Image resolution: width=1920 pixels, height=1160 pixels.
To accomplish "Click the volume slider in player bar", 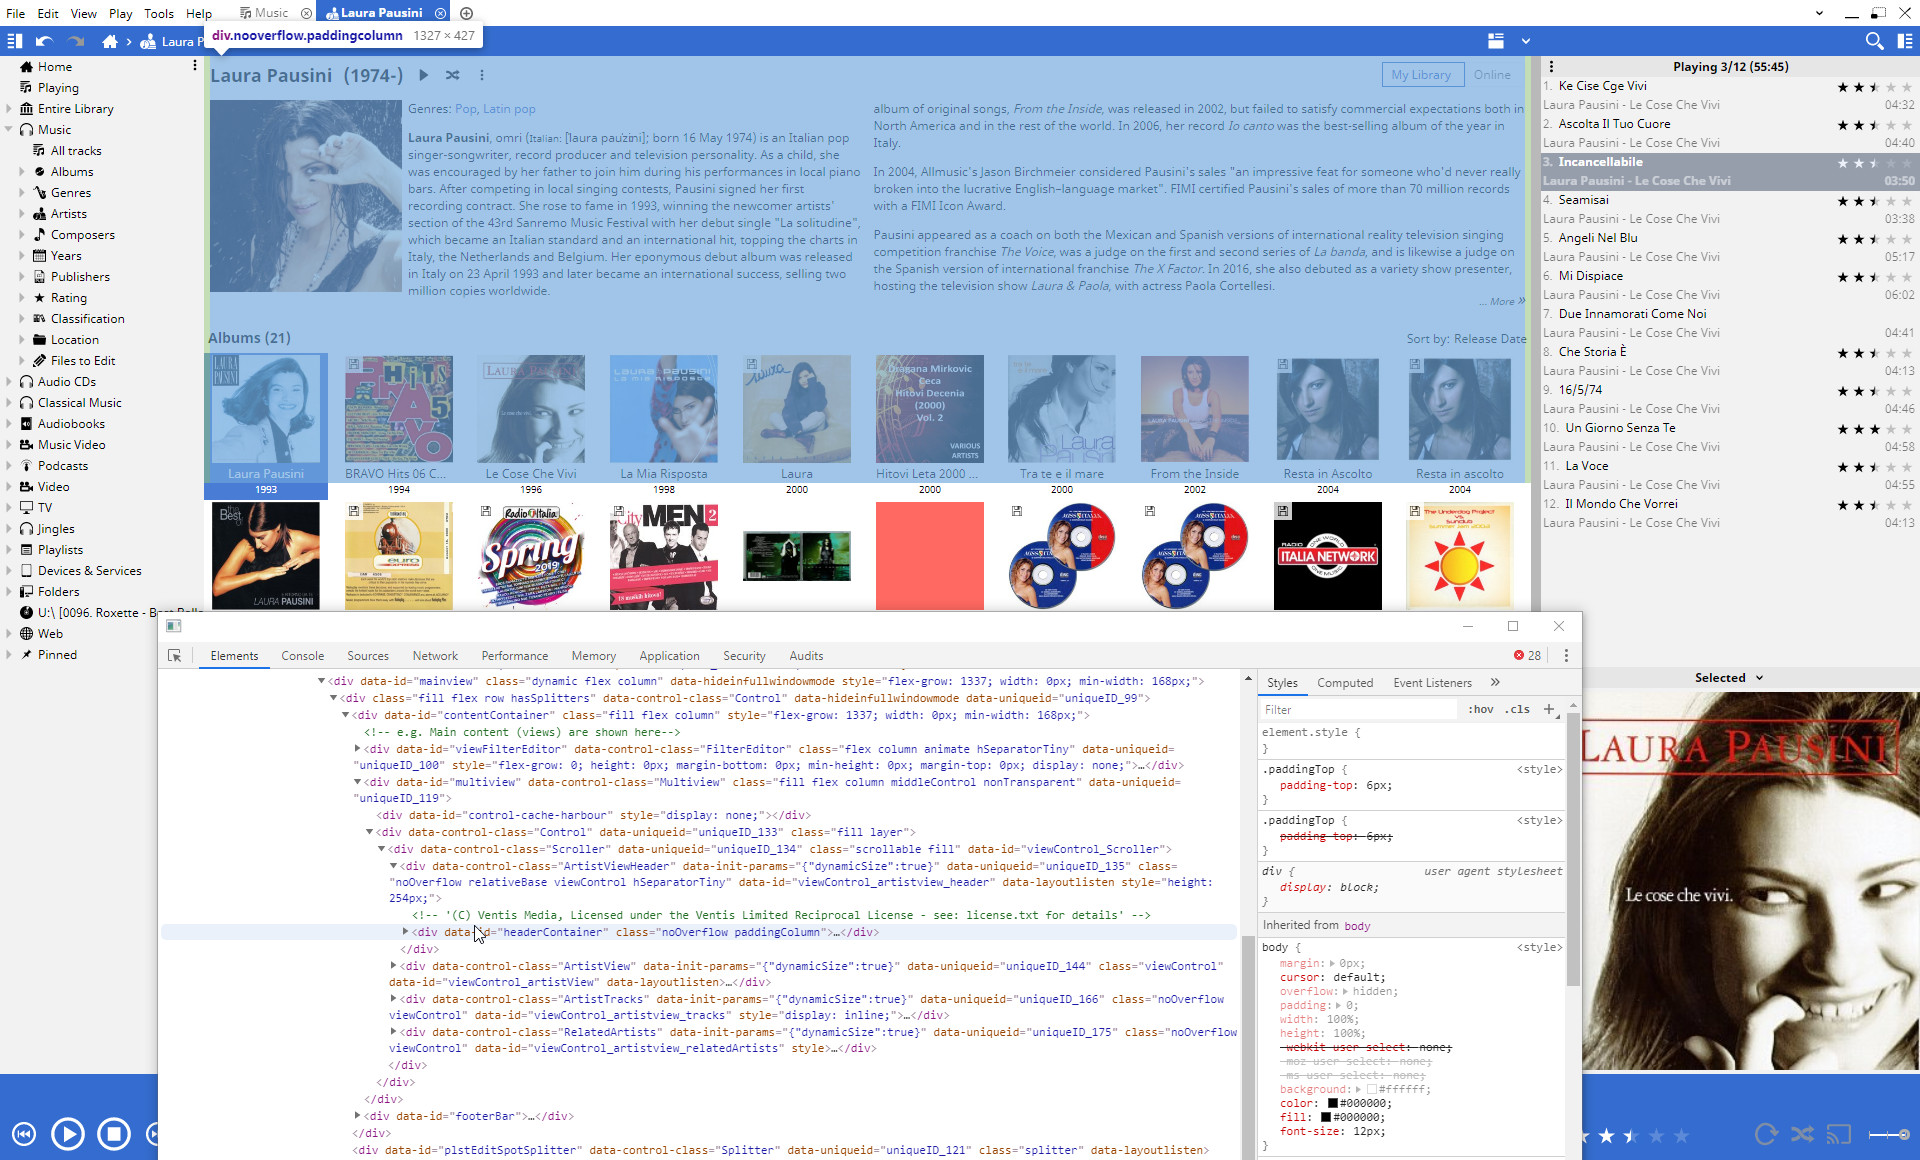I will tap(1889, 1134).
